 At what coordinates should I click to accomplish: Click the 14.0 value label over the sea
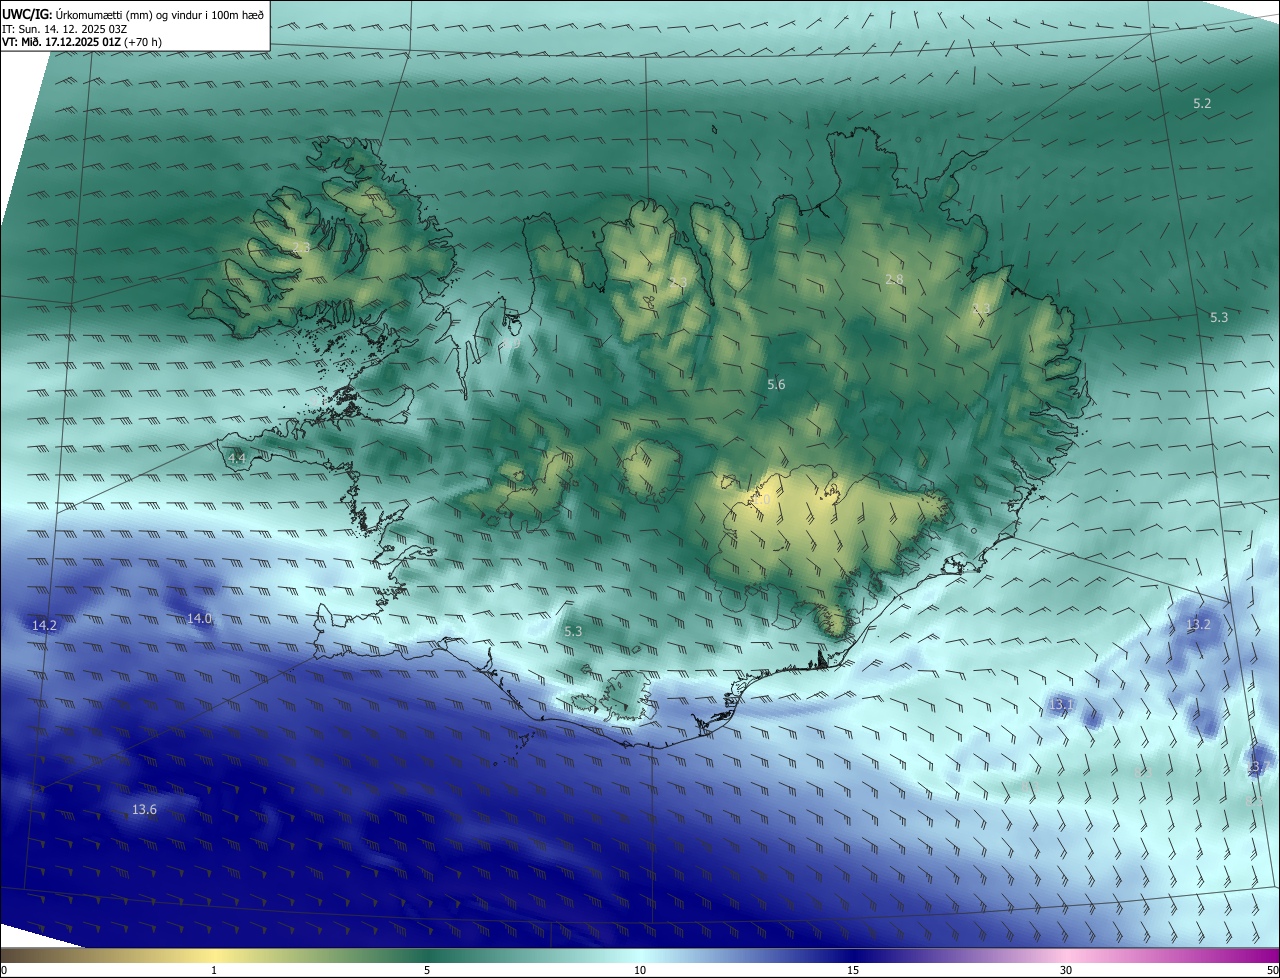tap(200, 619)
